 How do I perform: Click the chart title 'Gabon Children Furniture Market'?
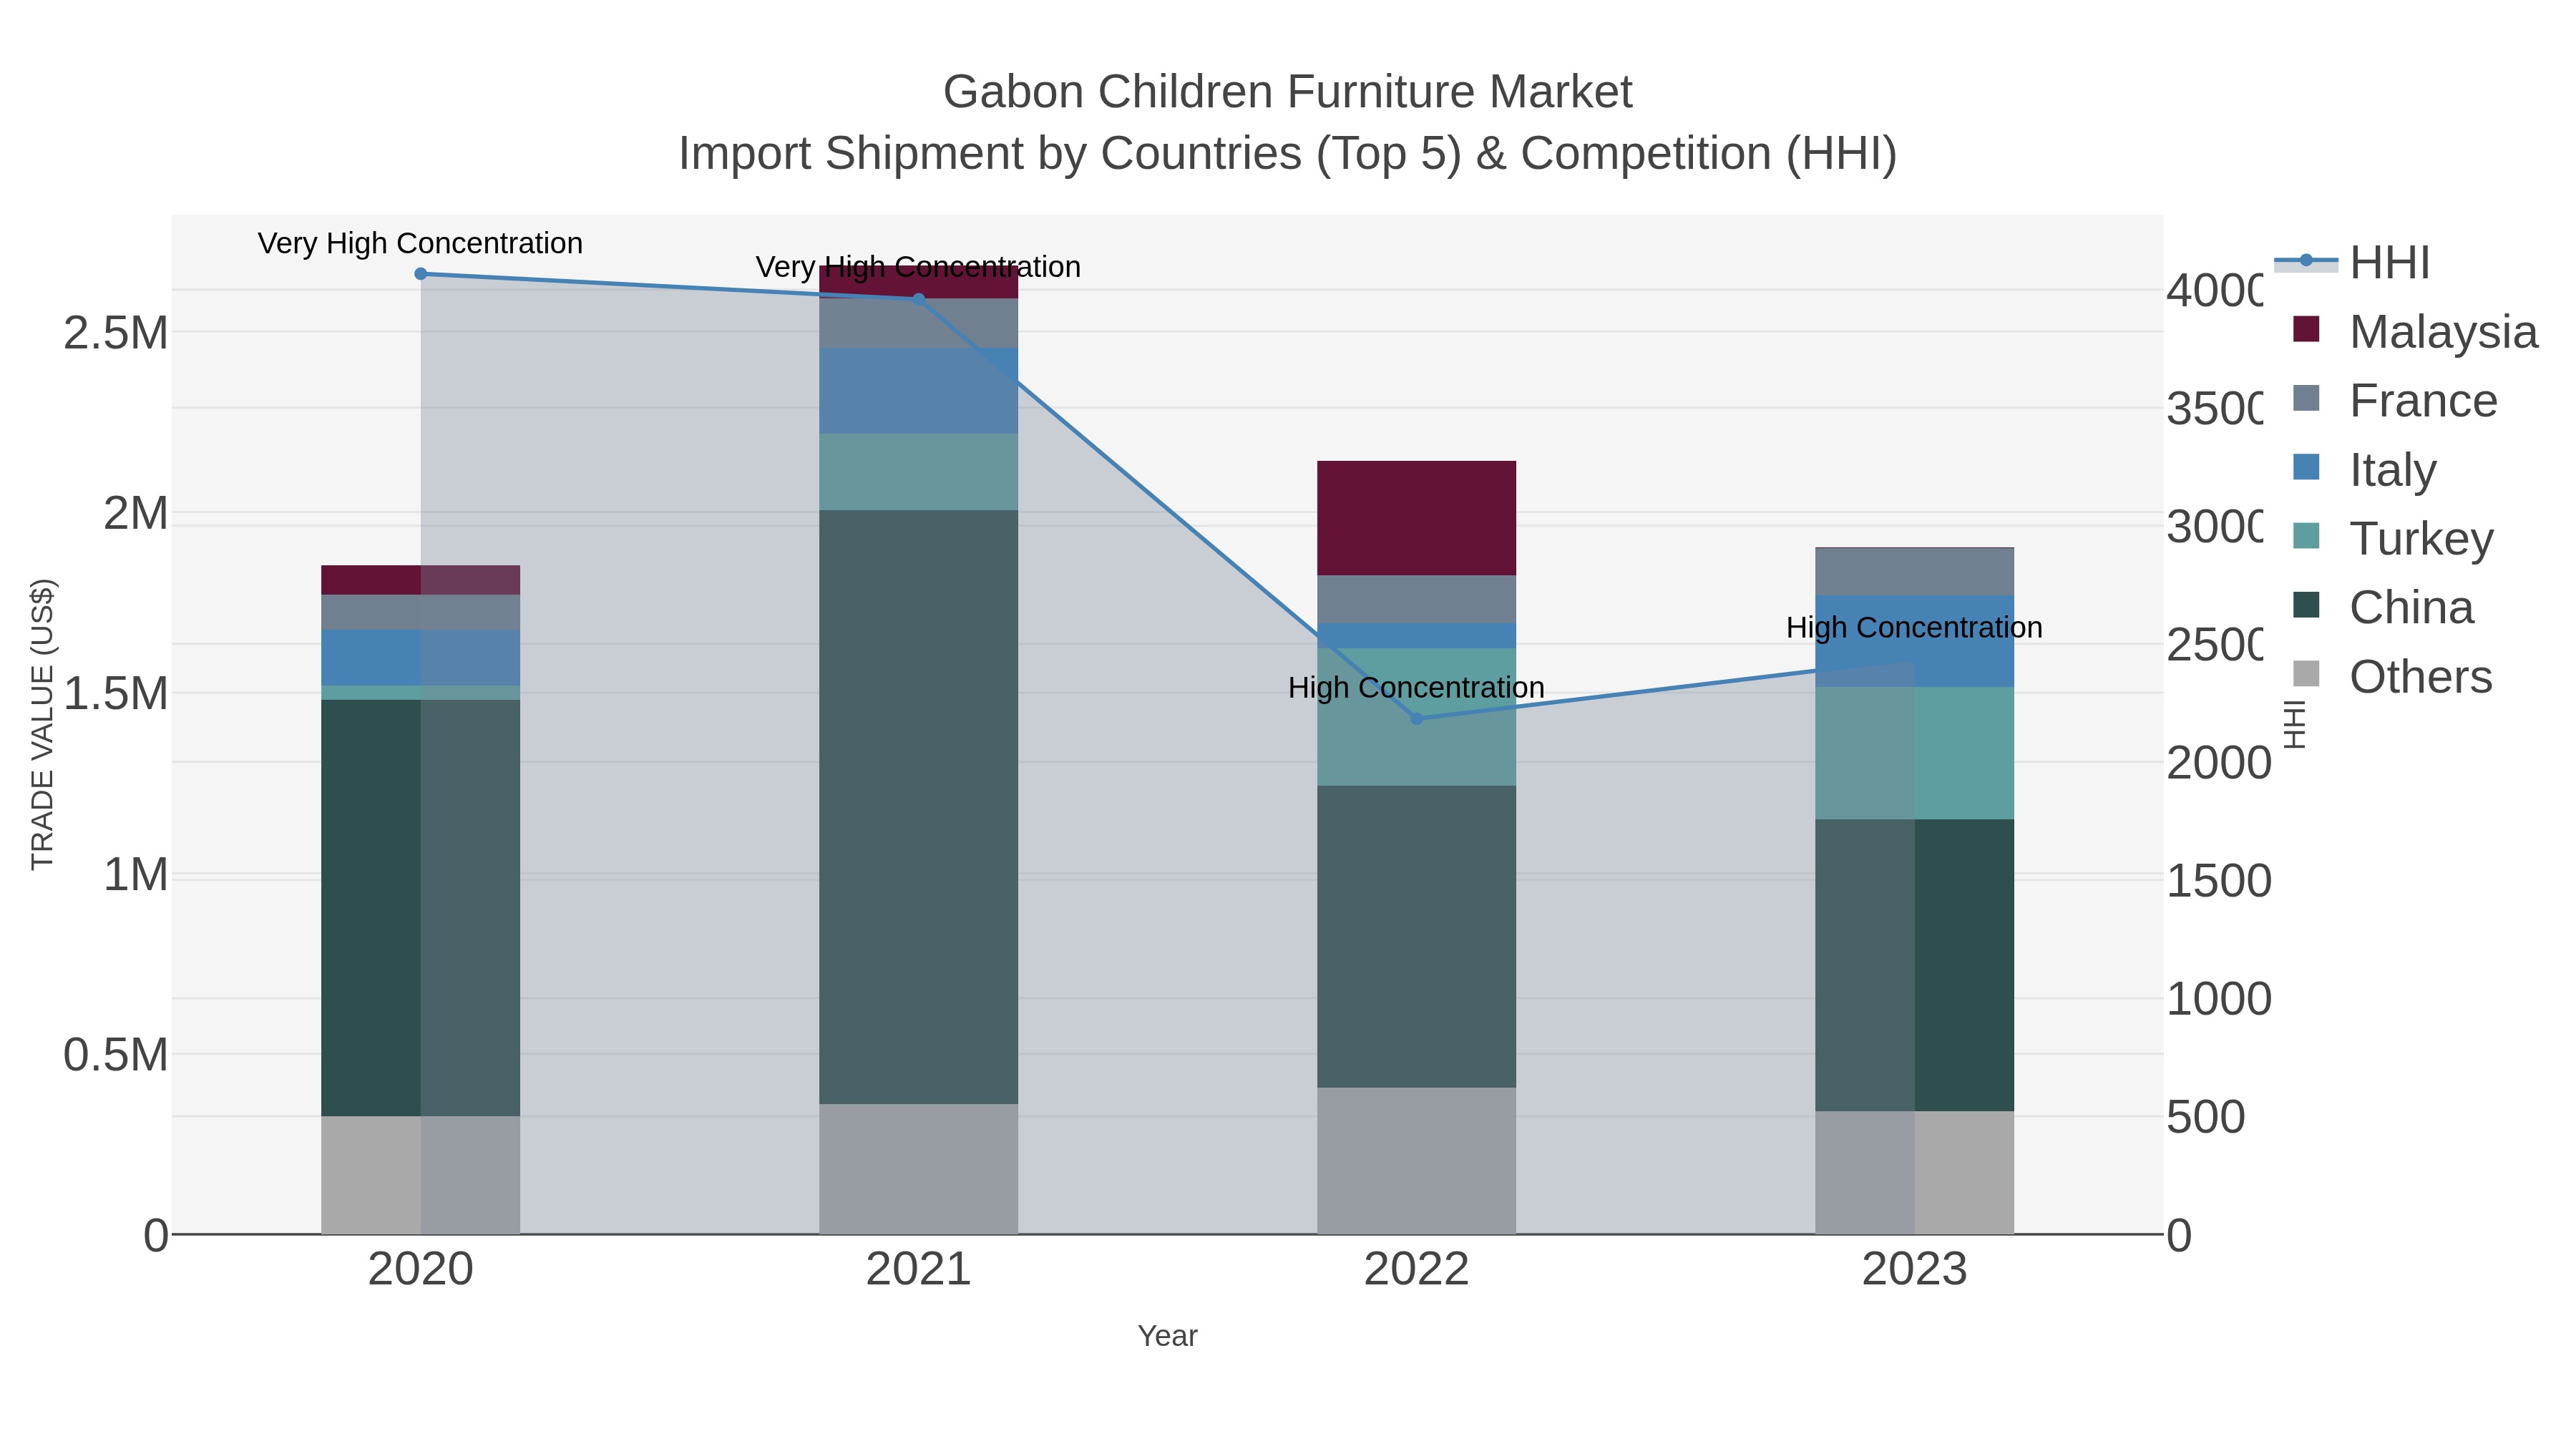pyautogui.click(x=1287, y=92)
